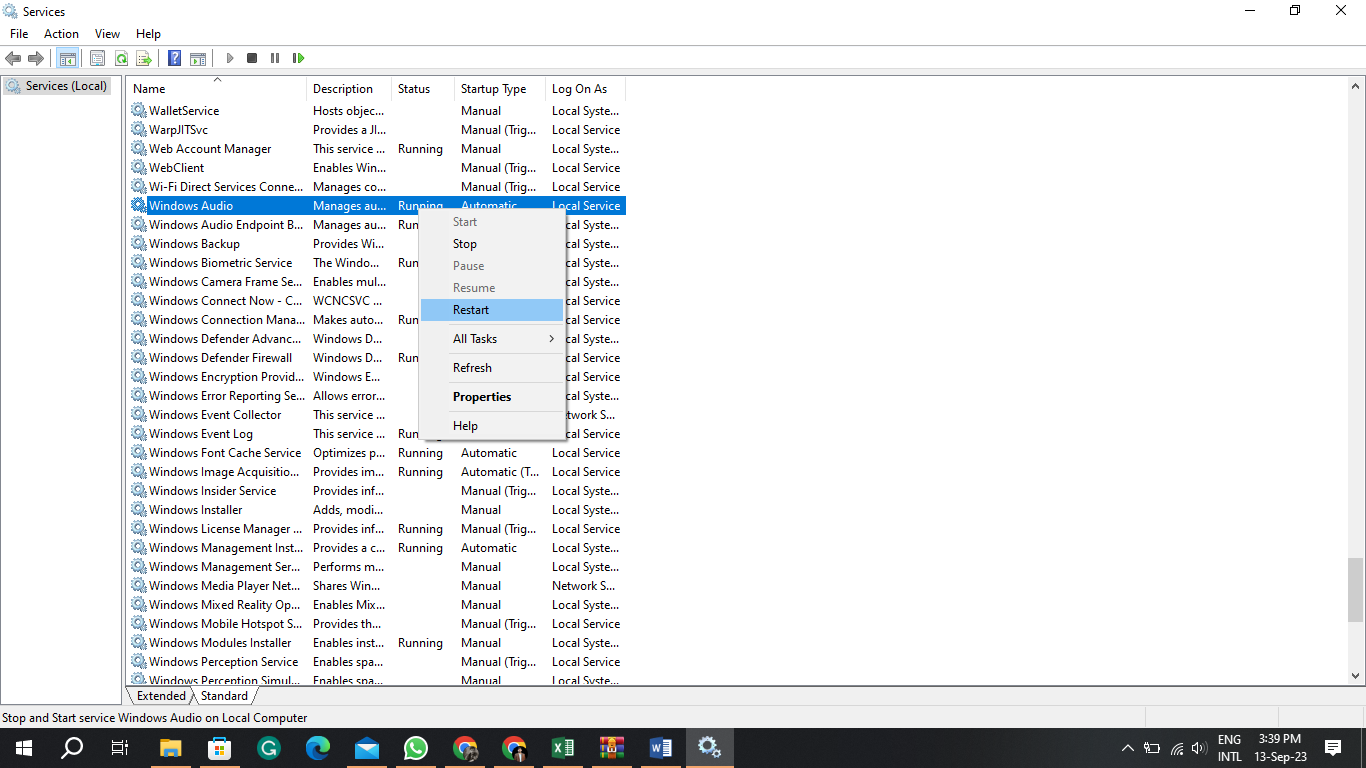The width and height of the screenshot is (1366, 768).
Task: Click the scrollbar down arrow
Action: click(x=1356, y=677)
